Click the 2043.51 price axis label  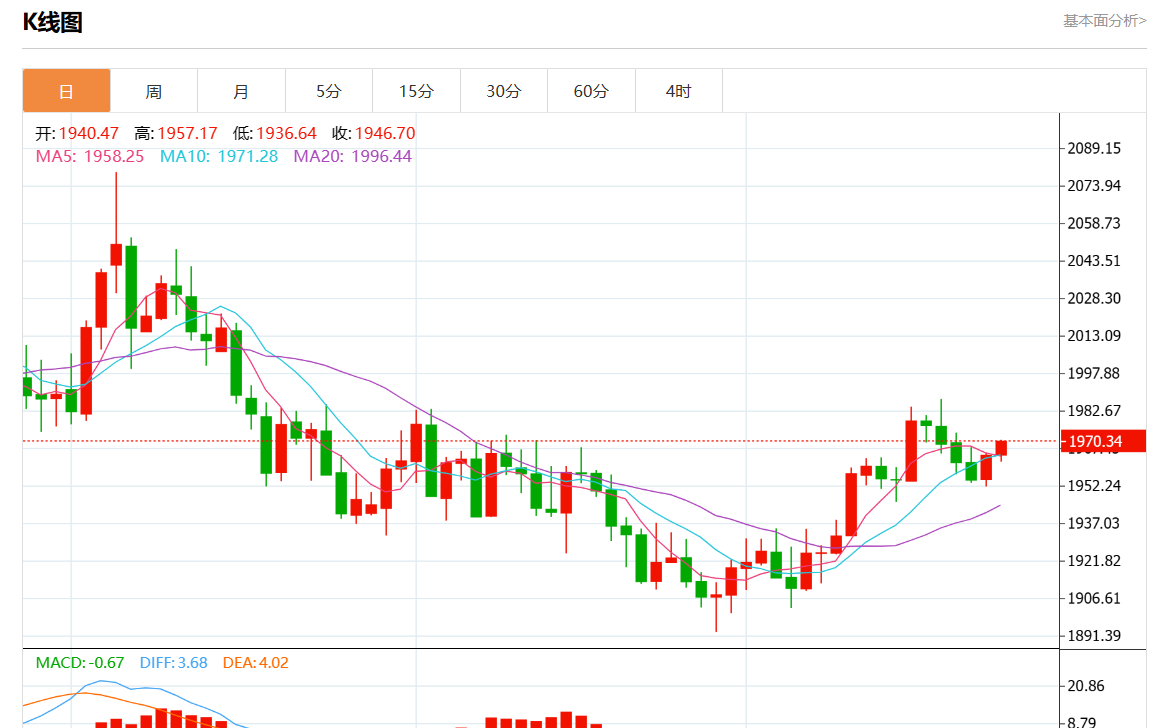tap(1094, 261)
